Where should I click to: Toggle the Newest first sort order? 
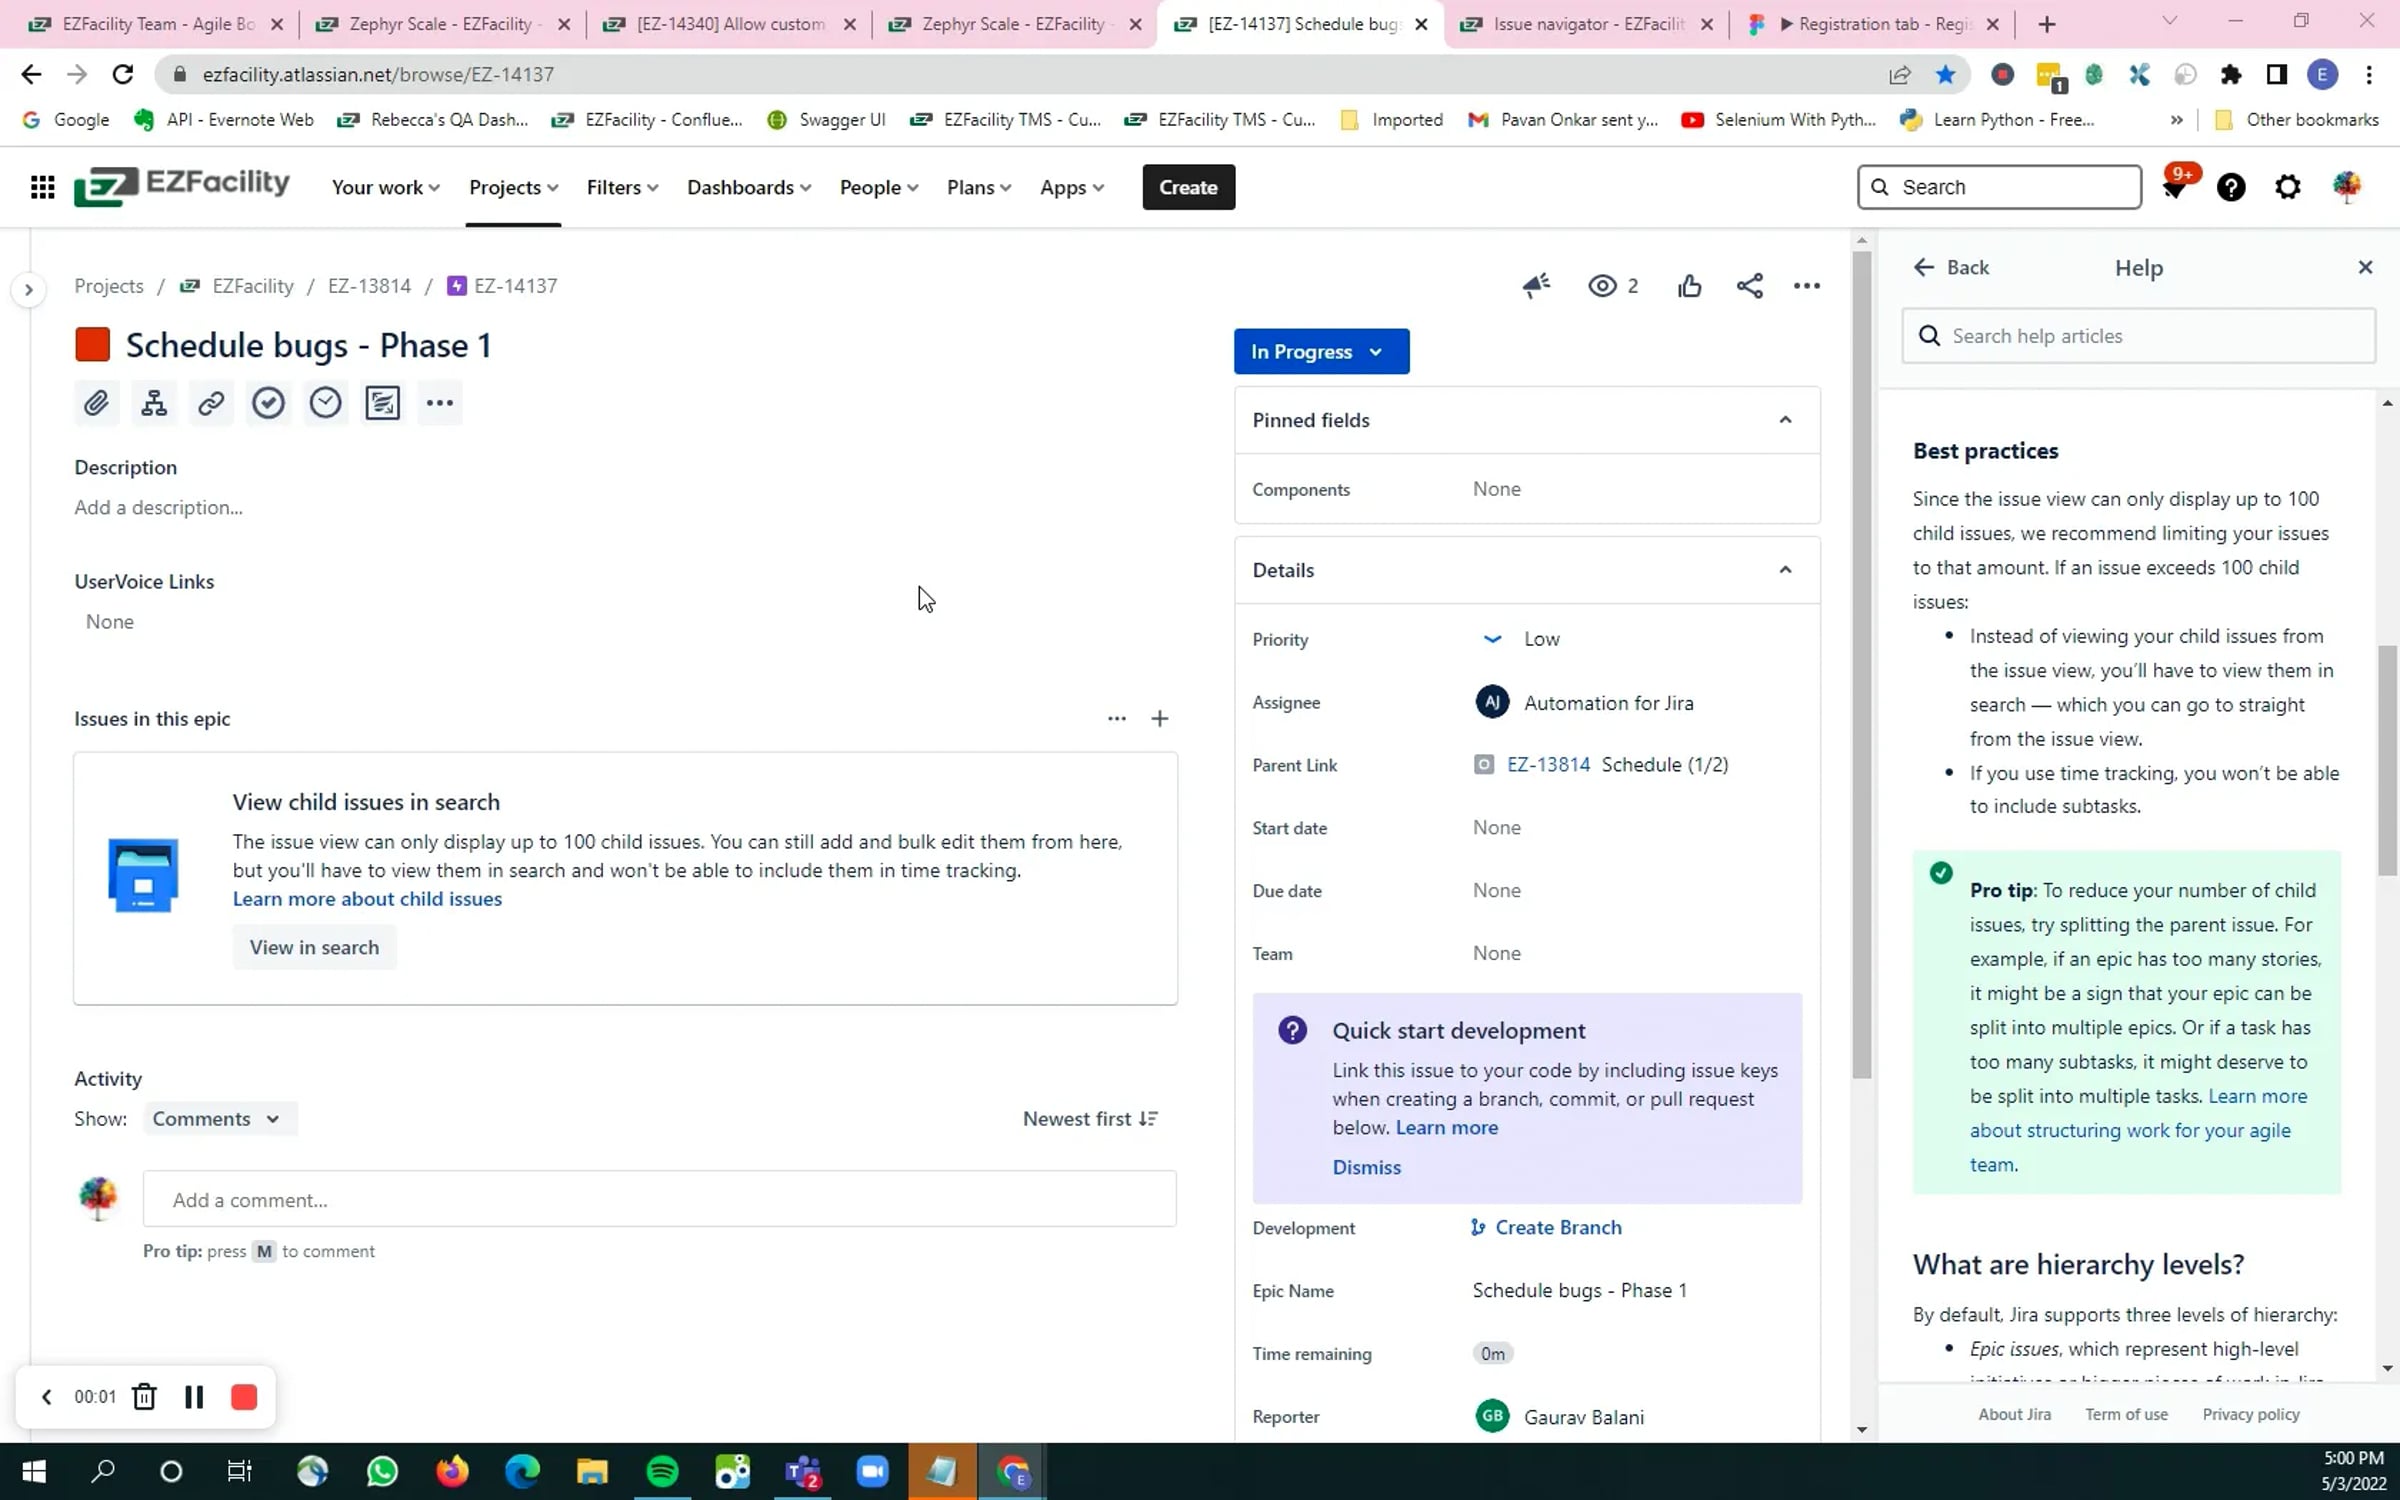1090,1118
